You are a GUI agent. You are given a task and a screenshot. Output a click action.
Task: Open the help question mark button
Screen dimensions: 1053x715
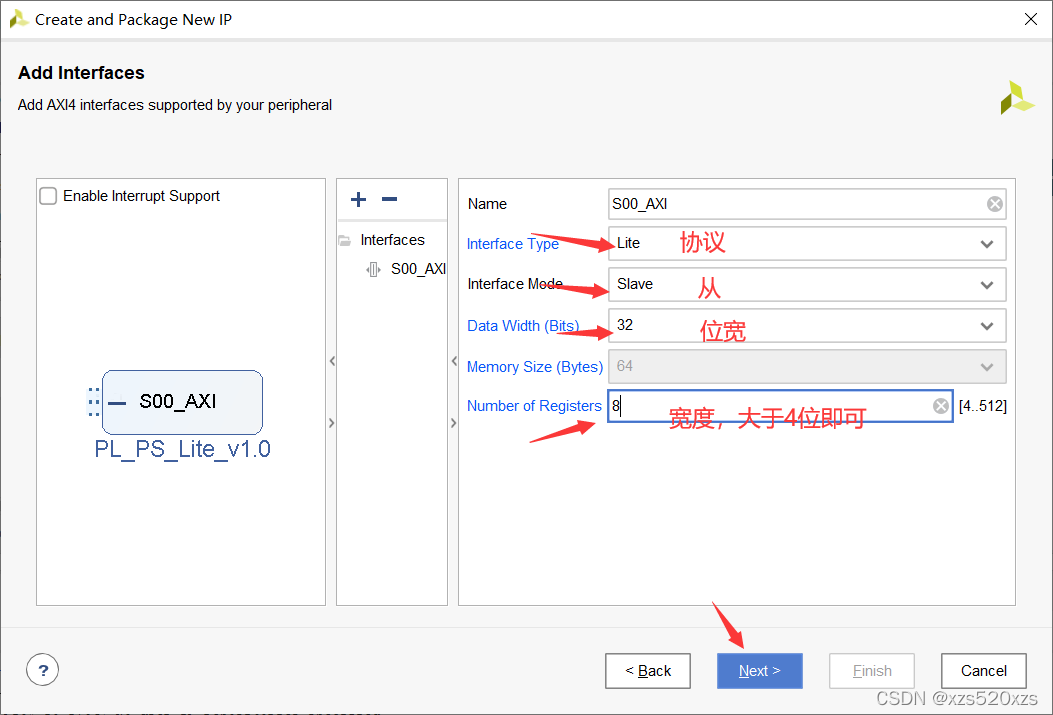click(x=42, y=670)
